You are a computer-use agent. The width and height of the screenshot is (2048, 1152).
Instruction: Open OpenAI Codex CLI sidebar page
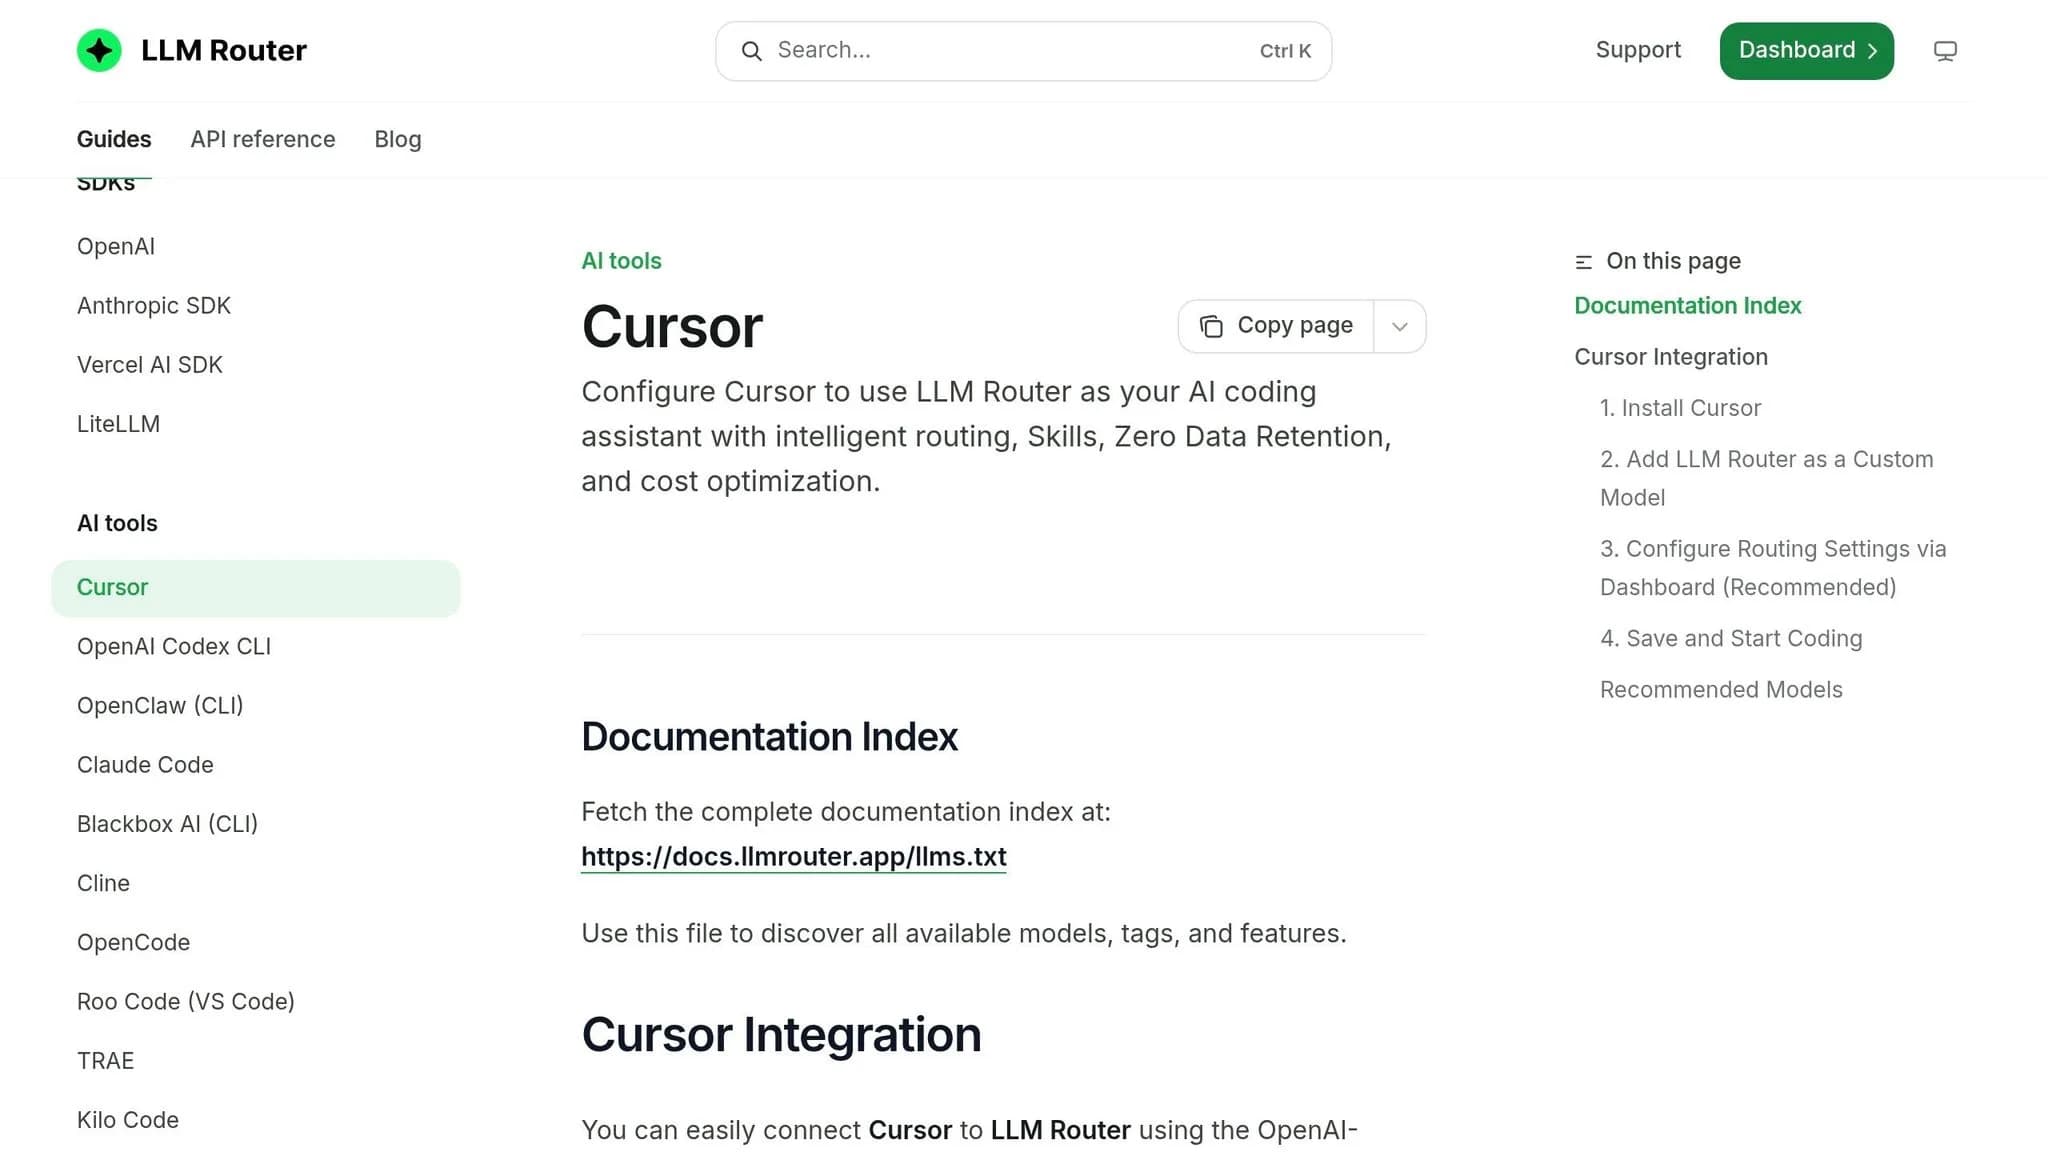pyautogui.click(x=174, y=646)
